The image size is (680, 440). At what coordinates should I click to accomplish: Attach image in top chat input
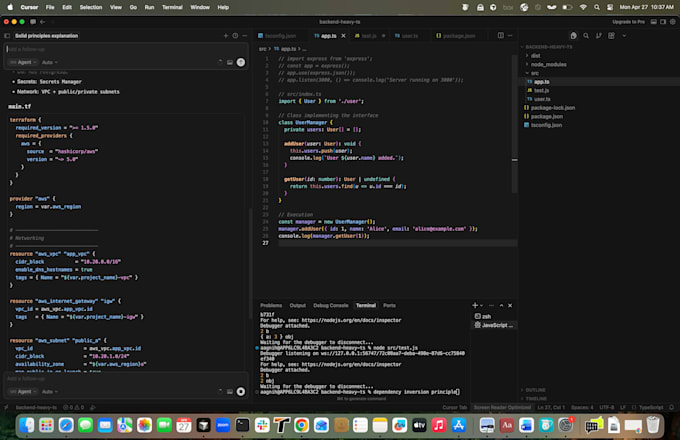229,62
